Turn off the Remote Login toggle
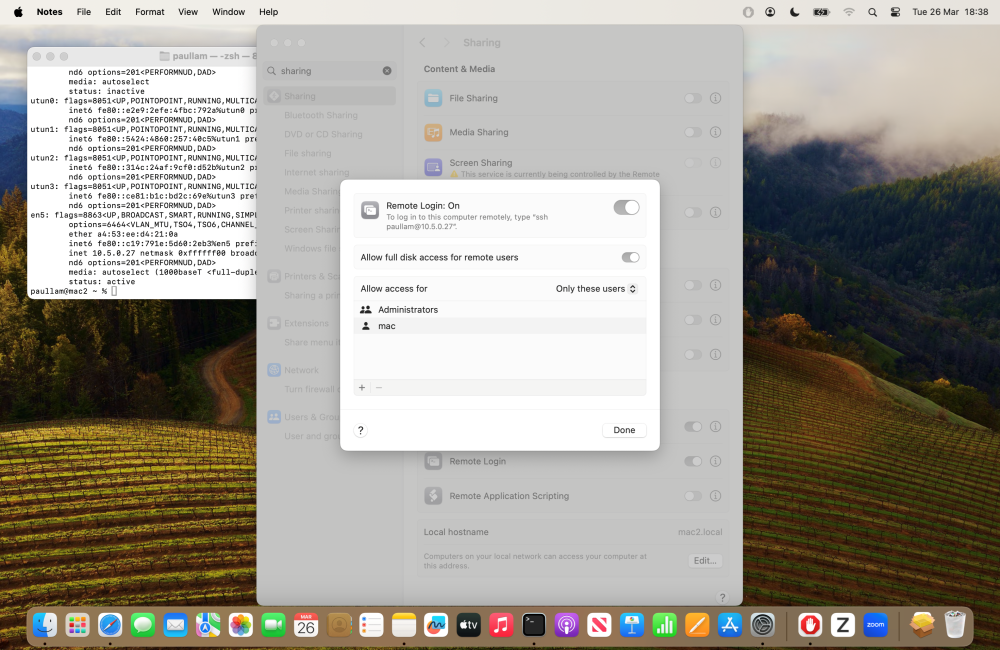Viewport: 1000px width, 650px height. (x=626, y=207)
